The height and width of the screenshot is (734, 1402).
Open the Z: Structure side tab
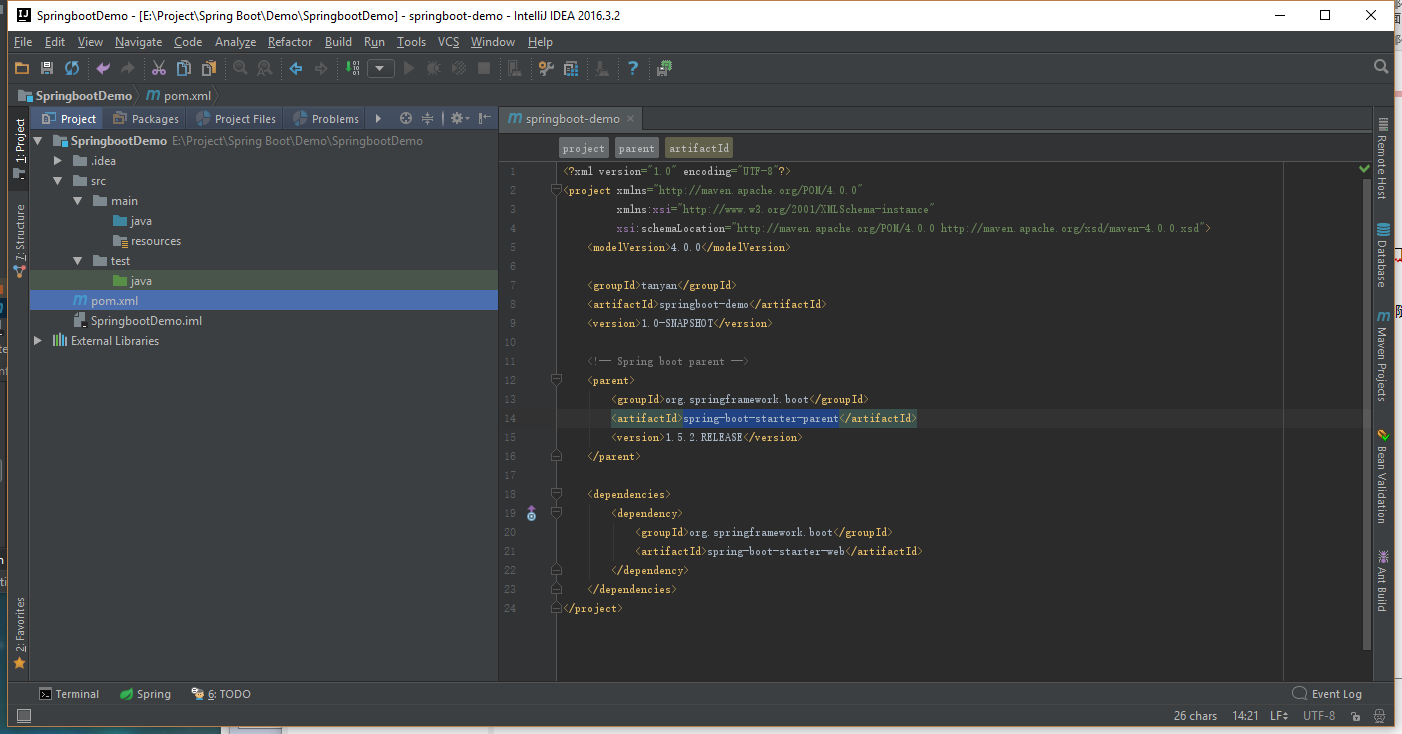(19, 241)
